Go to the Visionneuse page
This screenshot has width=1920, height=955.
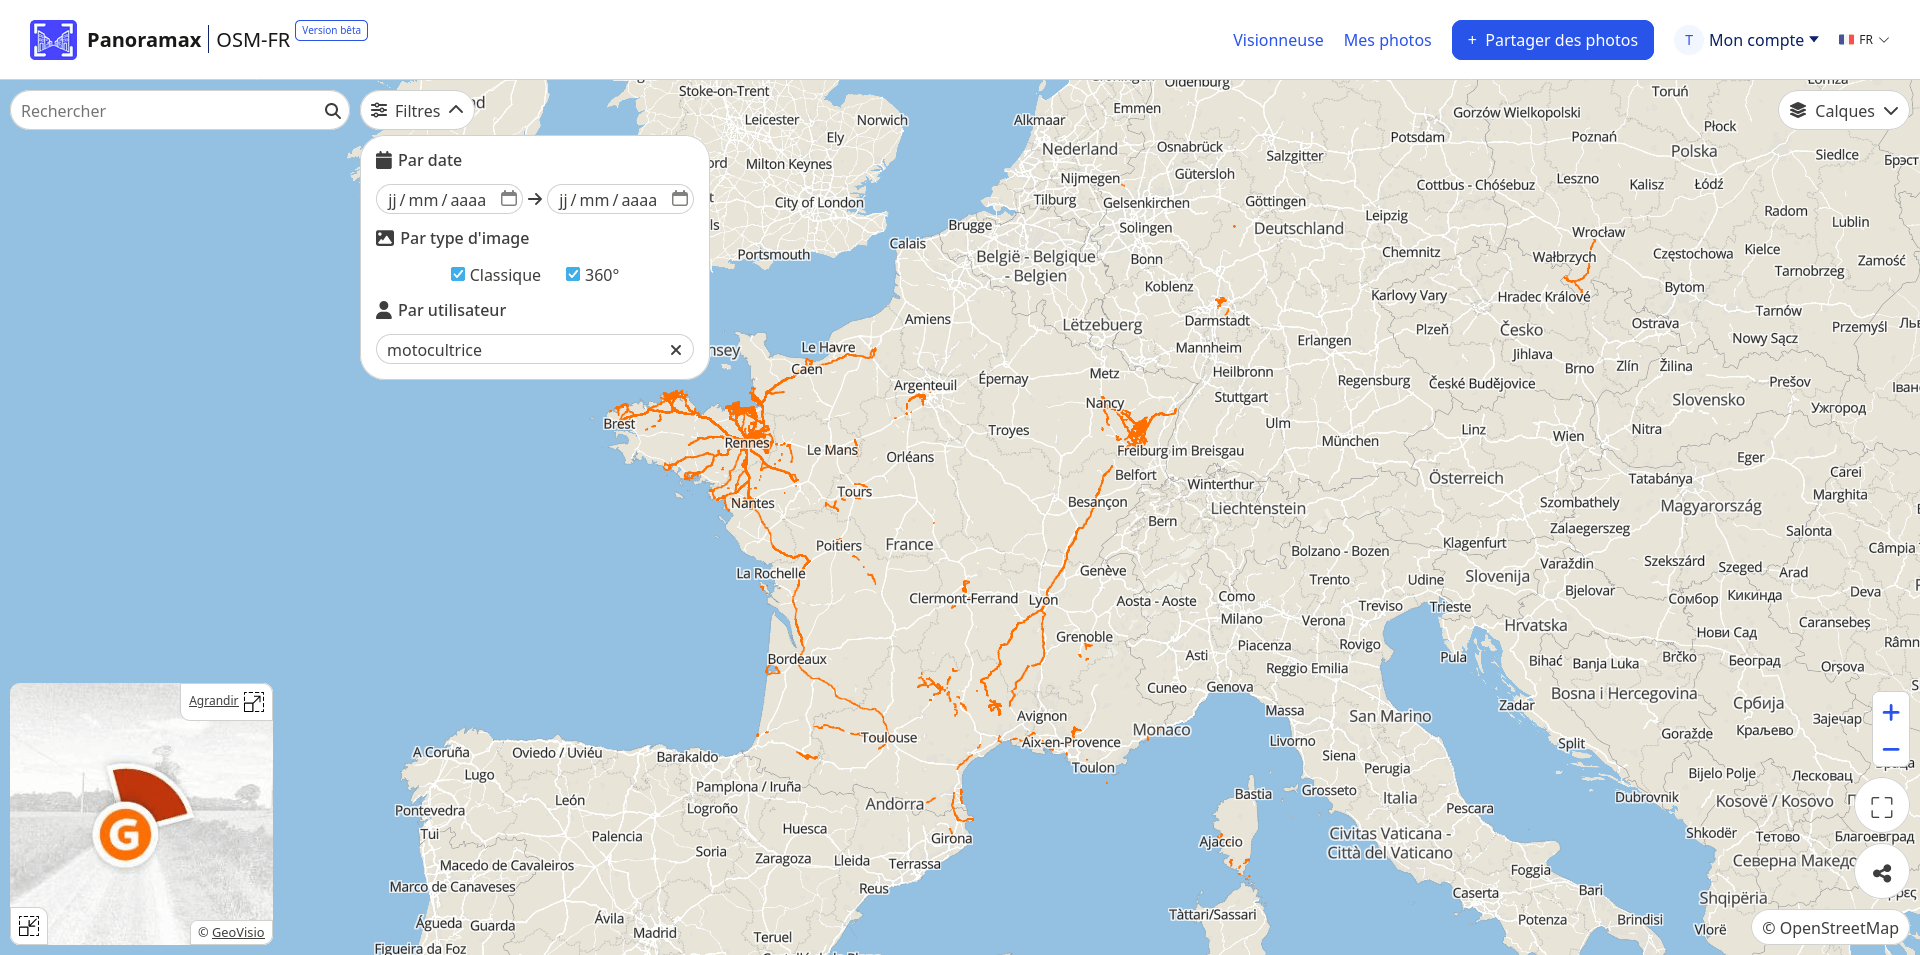1277,40
